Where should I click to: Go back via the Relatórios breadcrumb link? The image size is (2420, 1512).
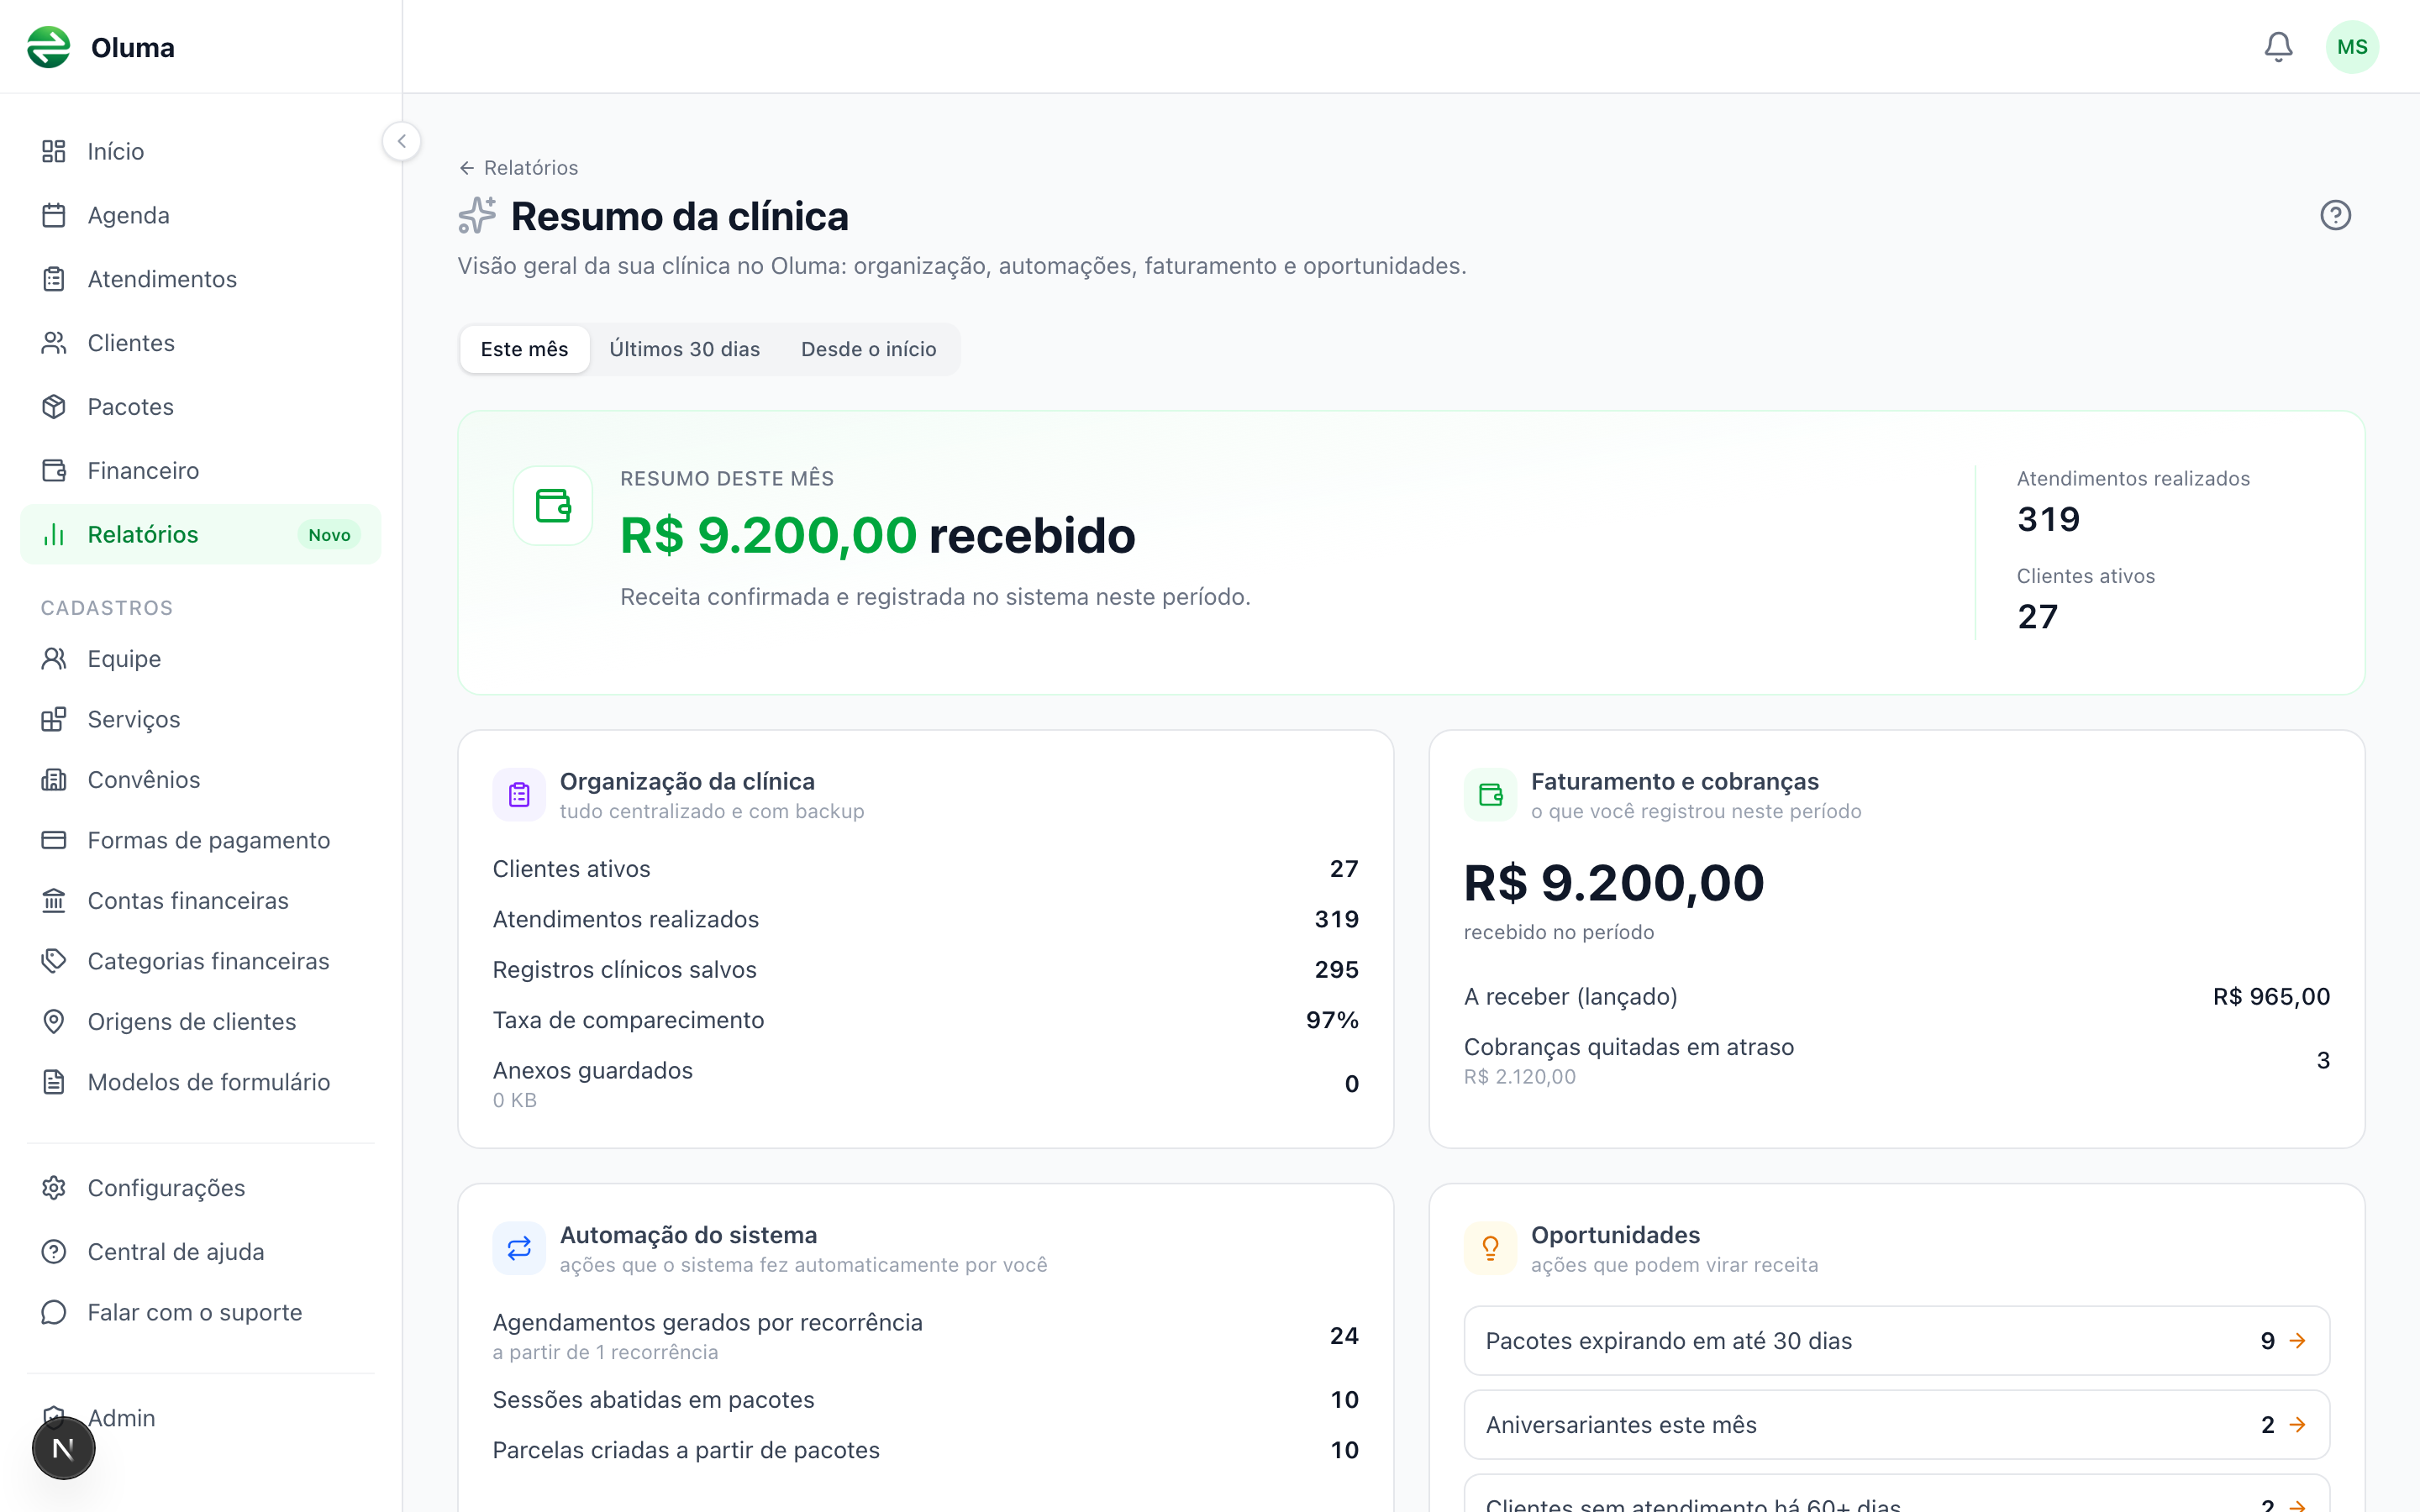tap(518, 168)
